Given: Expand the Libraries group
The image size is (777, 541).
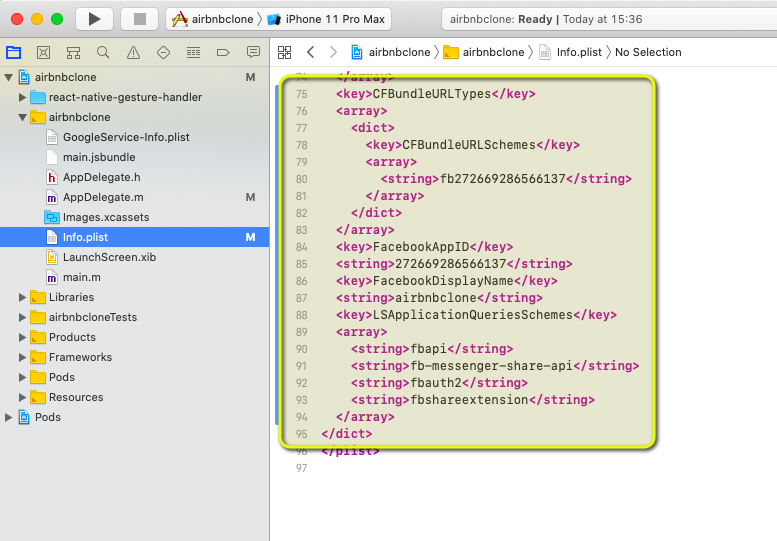Looking at the screenshot, I should 23,297.
